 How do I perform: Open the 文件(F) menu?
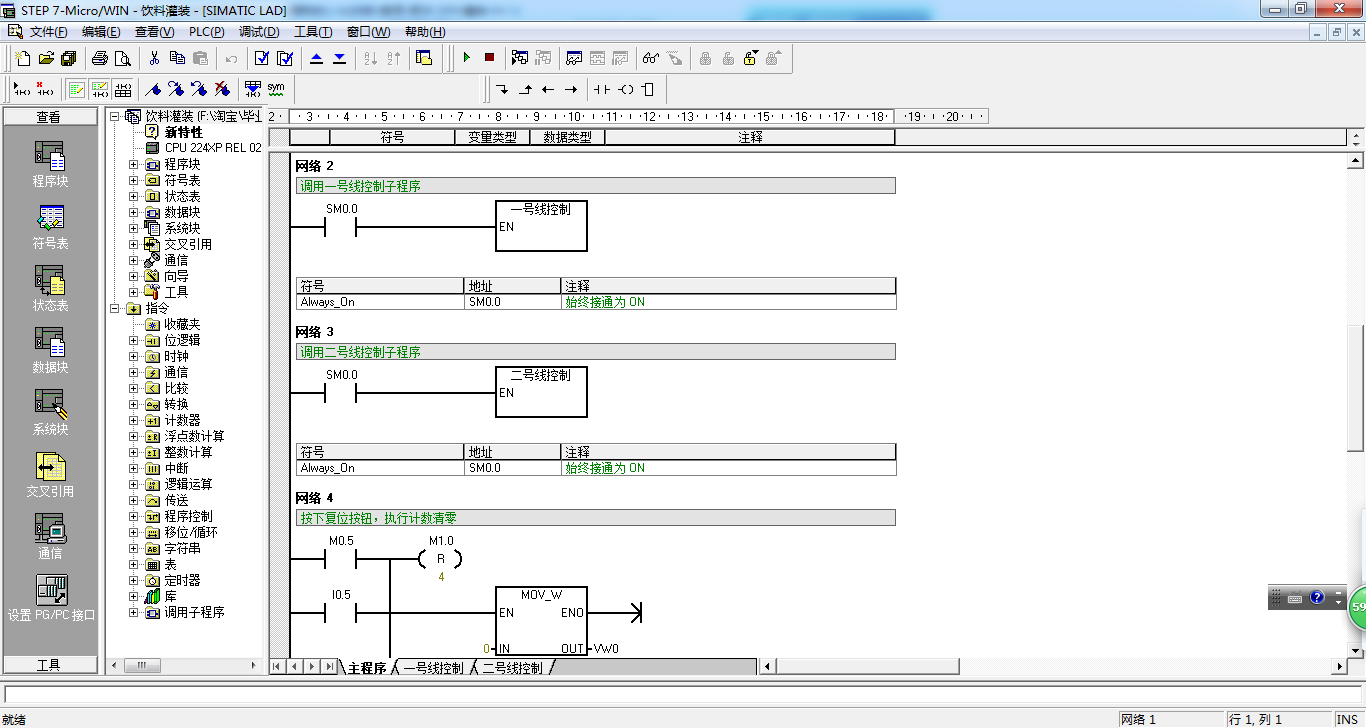[x=48, y=32]
